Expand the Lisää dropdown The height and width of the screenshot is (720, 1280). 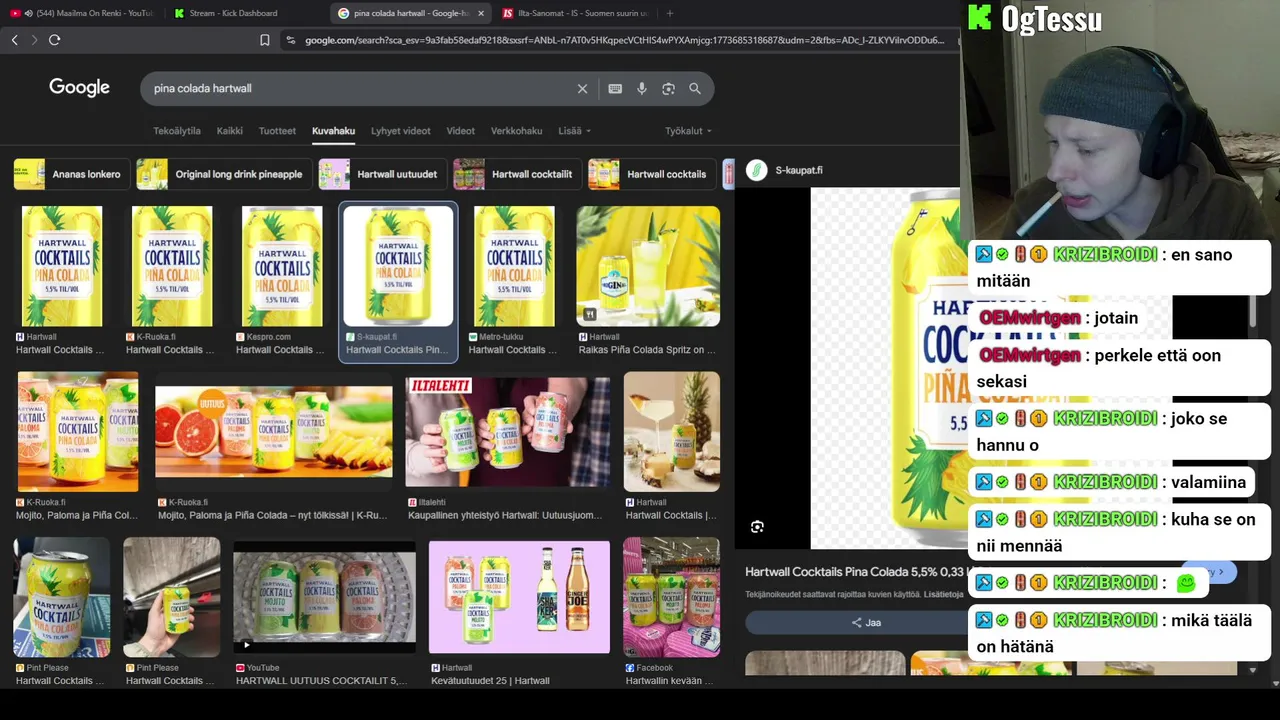click(x=574, y=131)
